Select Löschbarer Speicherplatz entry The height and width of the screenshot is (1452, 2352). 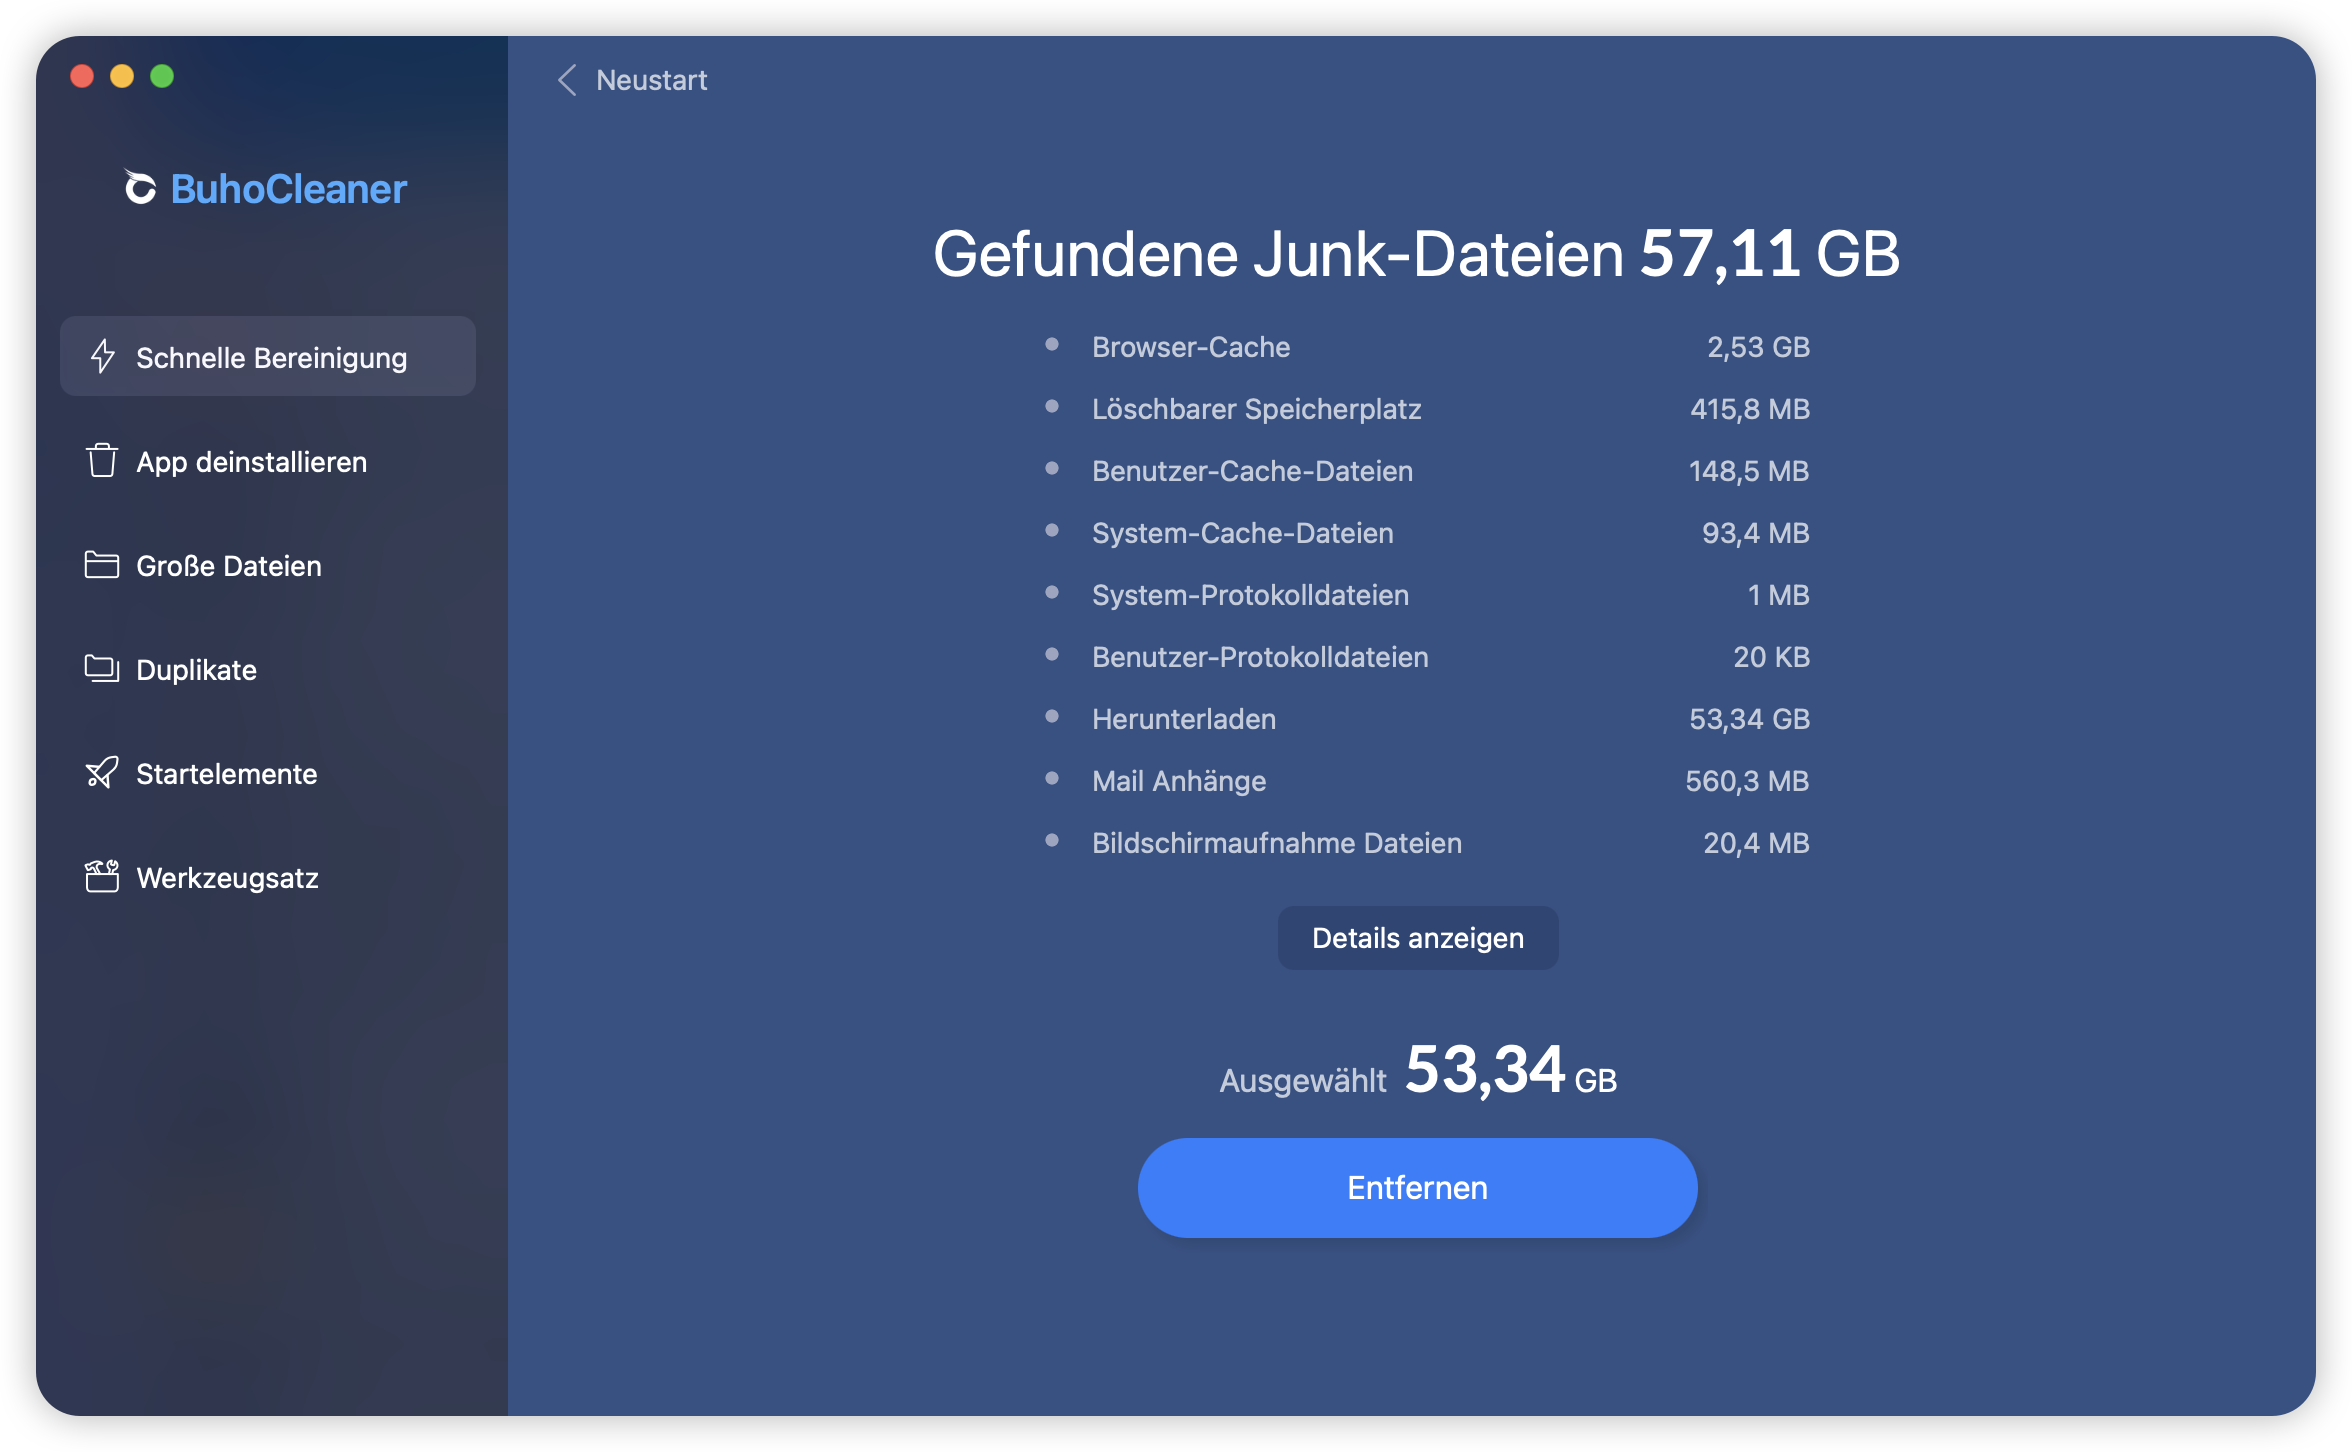click(x=1426, y=409)
